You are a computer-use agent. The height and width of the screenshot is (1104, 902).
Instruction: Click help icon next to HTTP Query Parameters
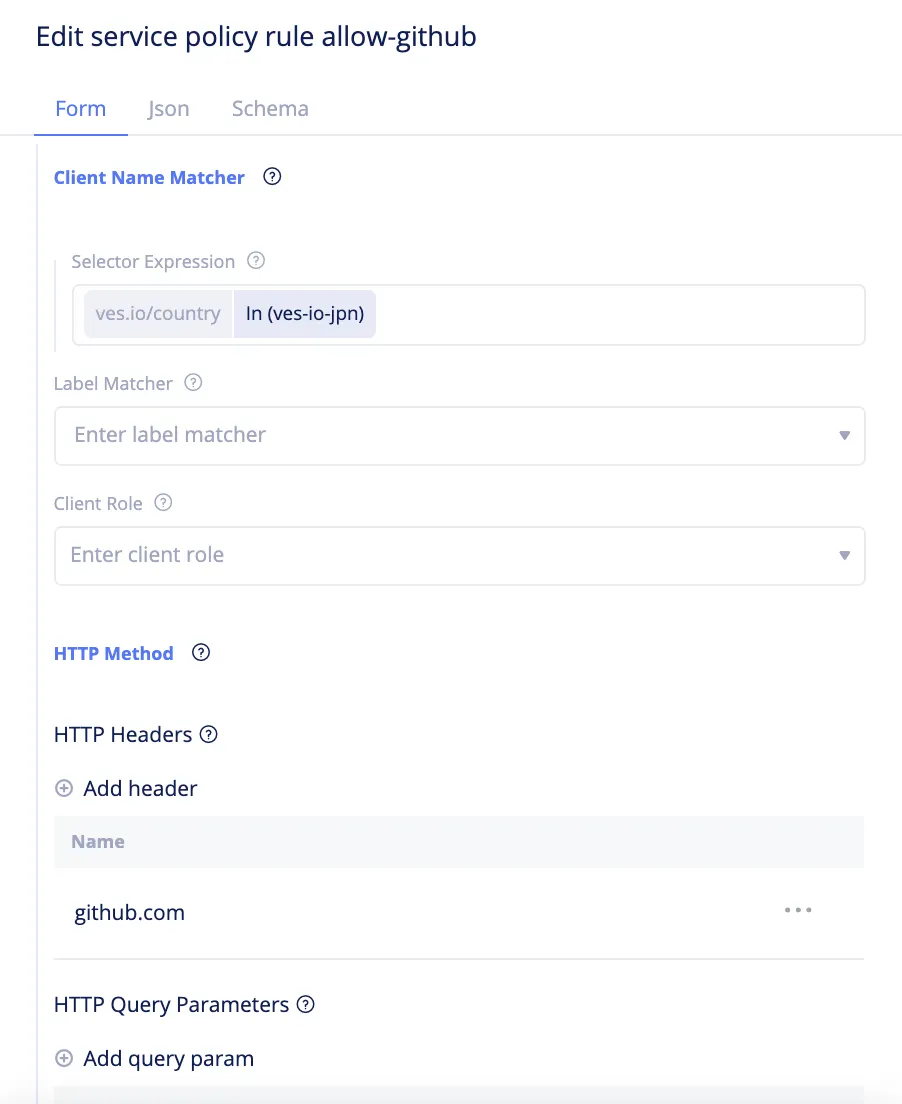tap(306, 1004)
